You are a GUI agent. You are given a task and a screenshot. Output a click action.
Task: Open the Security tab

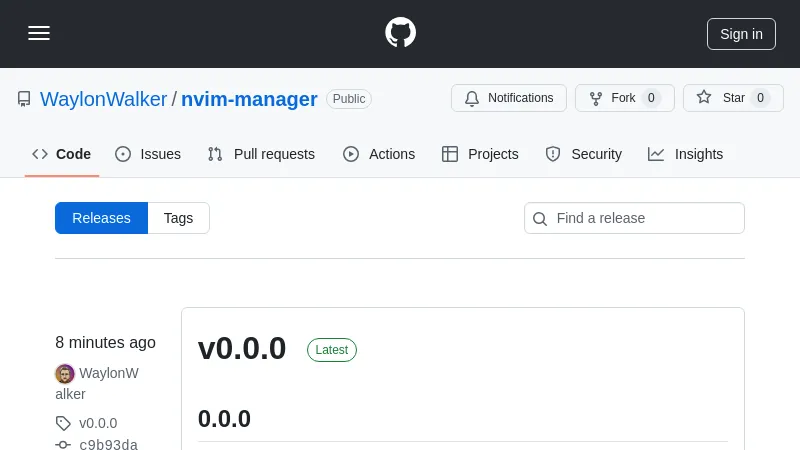click(583, 154)
